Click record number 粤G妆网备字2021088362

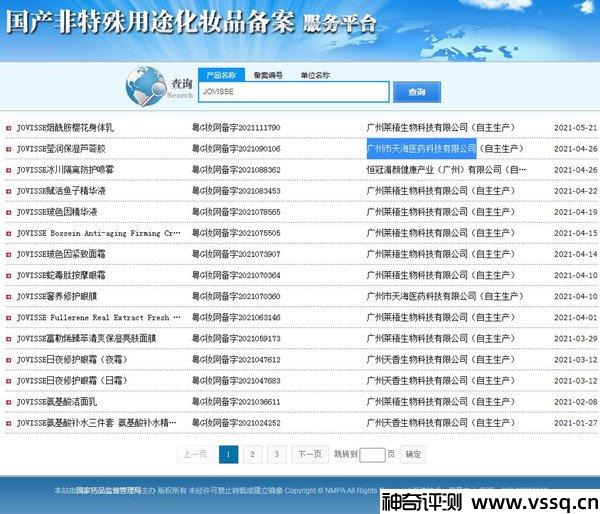(x=236, y=170)
